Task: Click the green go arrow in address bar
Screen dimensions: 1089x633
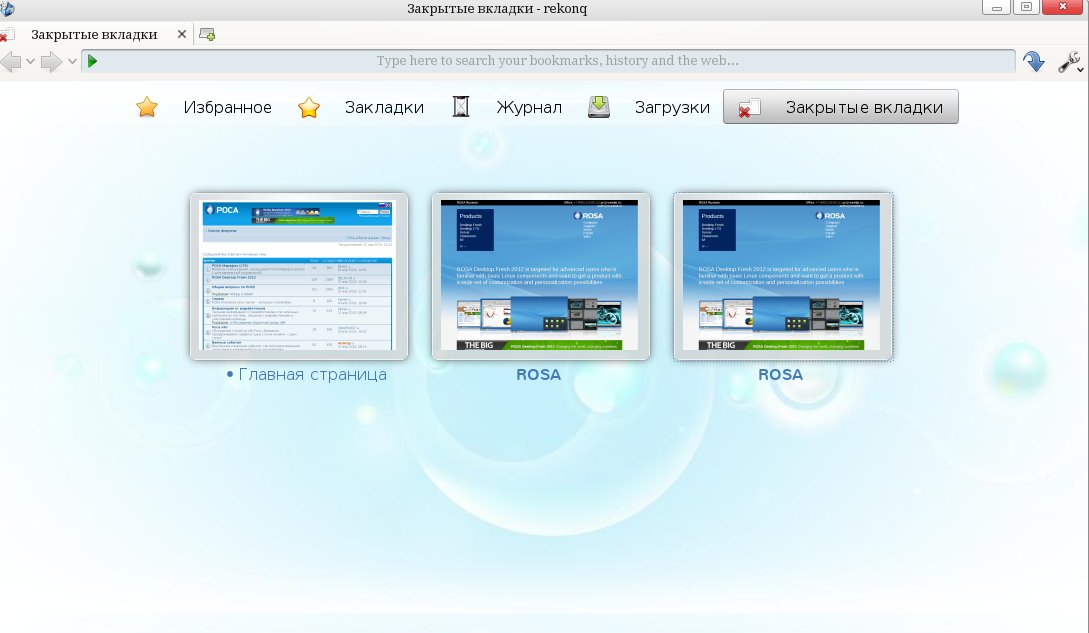Action: pyautogui.click(x=92, y=61)
